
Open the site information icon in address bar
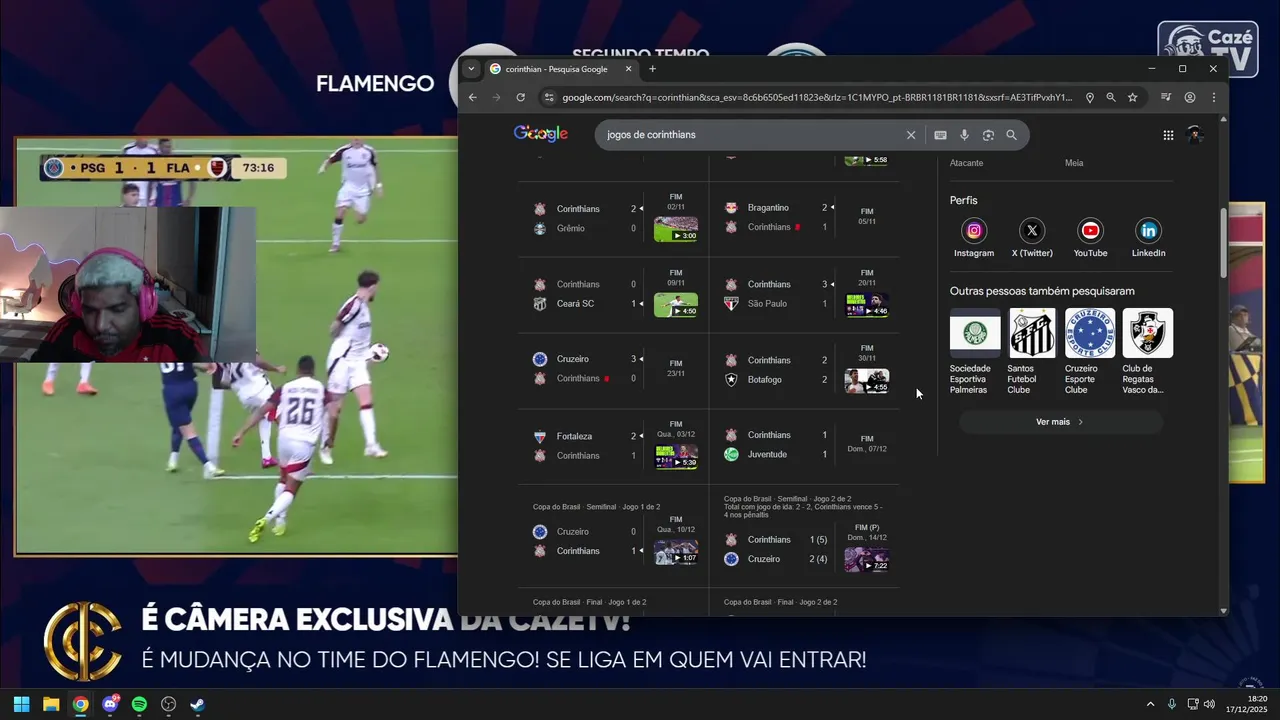pos(547,97)
